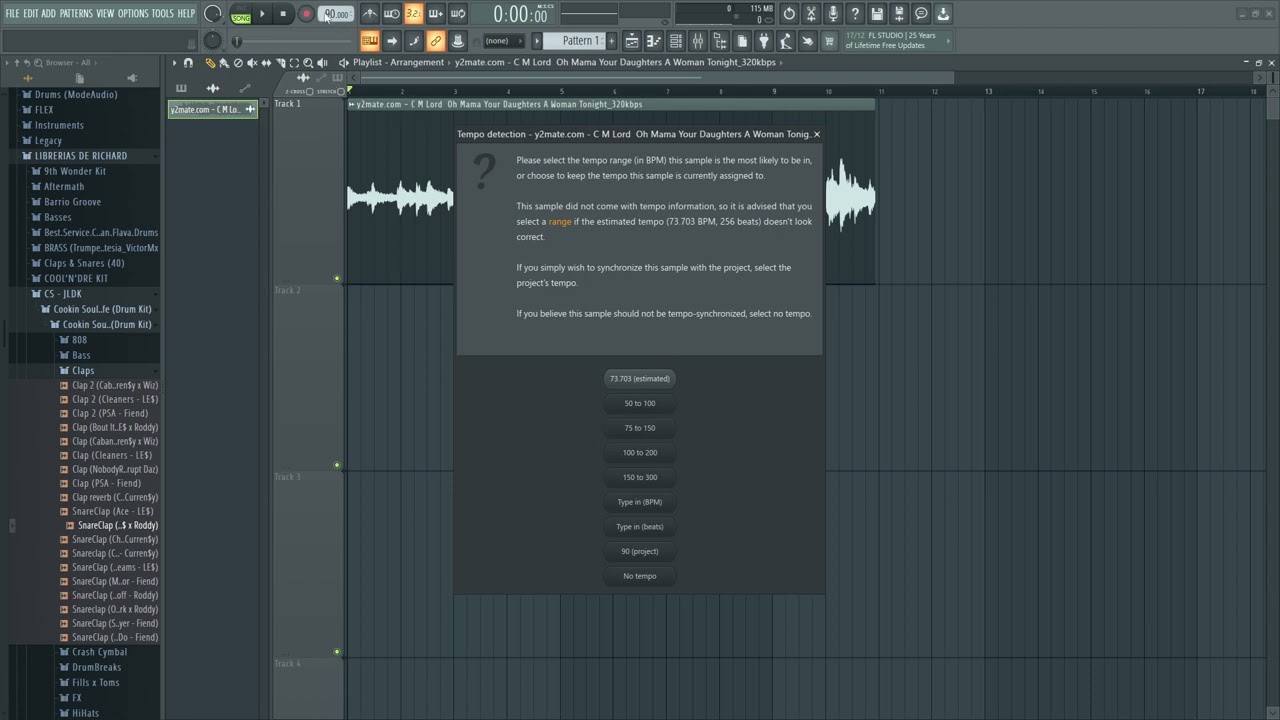Viewport: 1280px width, 720px height.
Task: Collapse the CS - JLDK folder
Action: click(x=63, y=294)
